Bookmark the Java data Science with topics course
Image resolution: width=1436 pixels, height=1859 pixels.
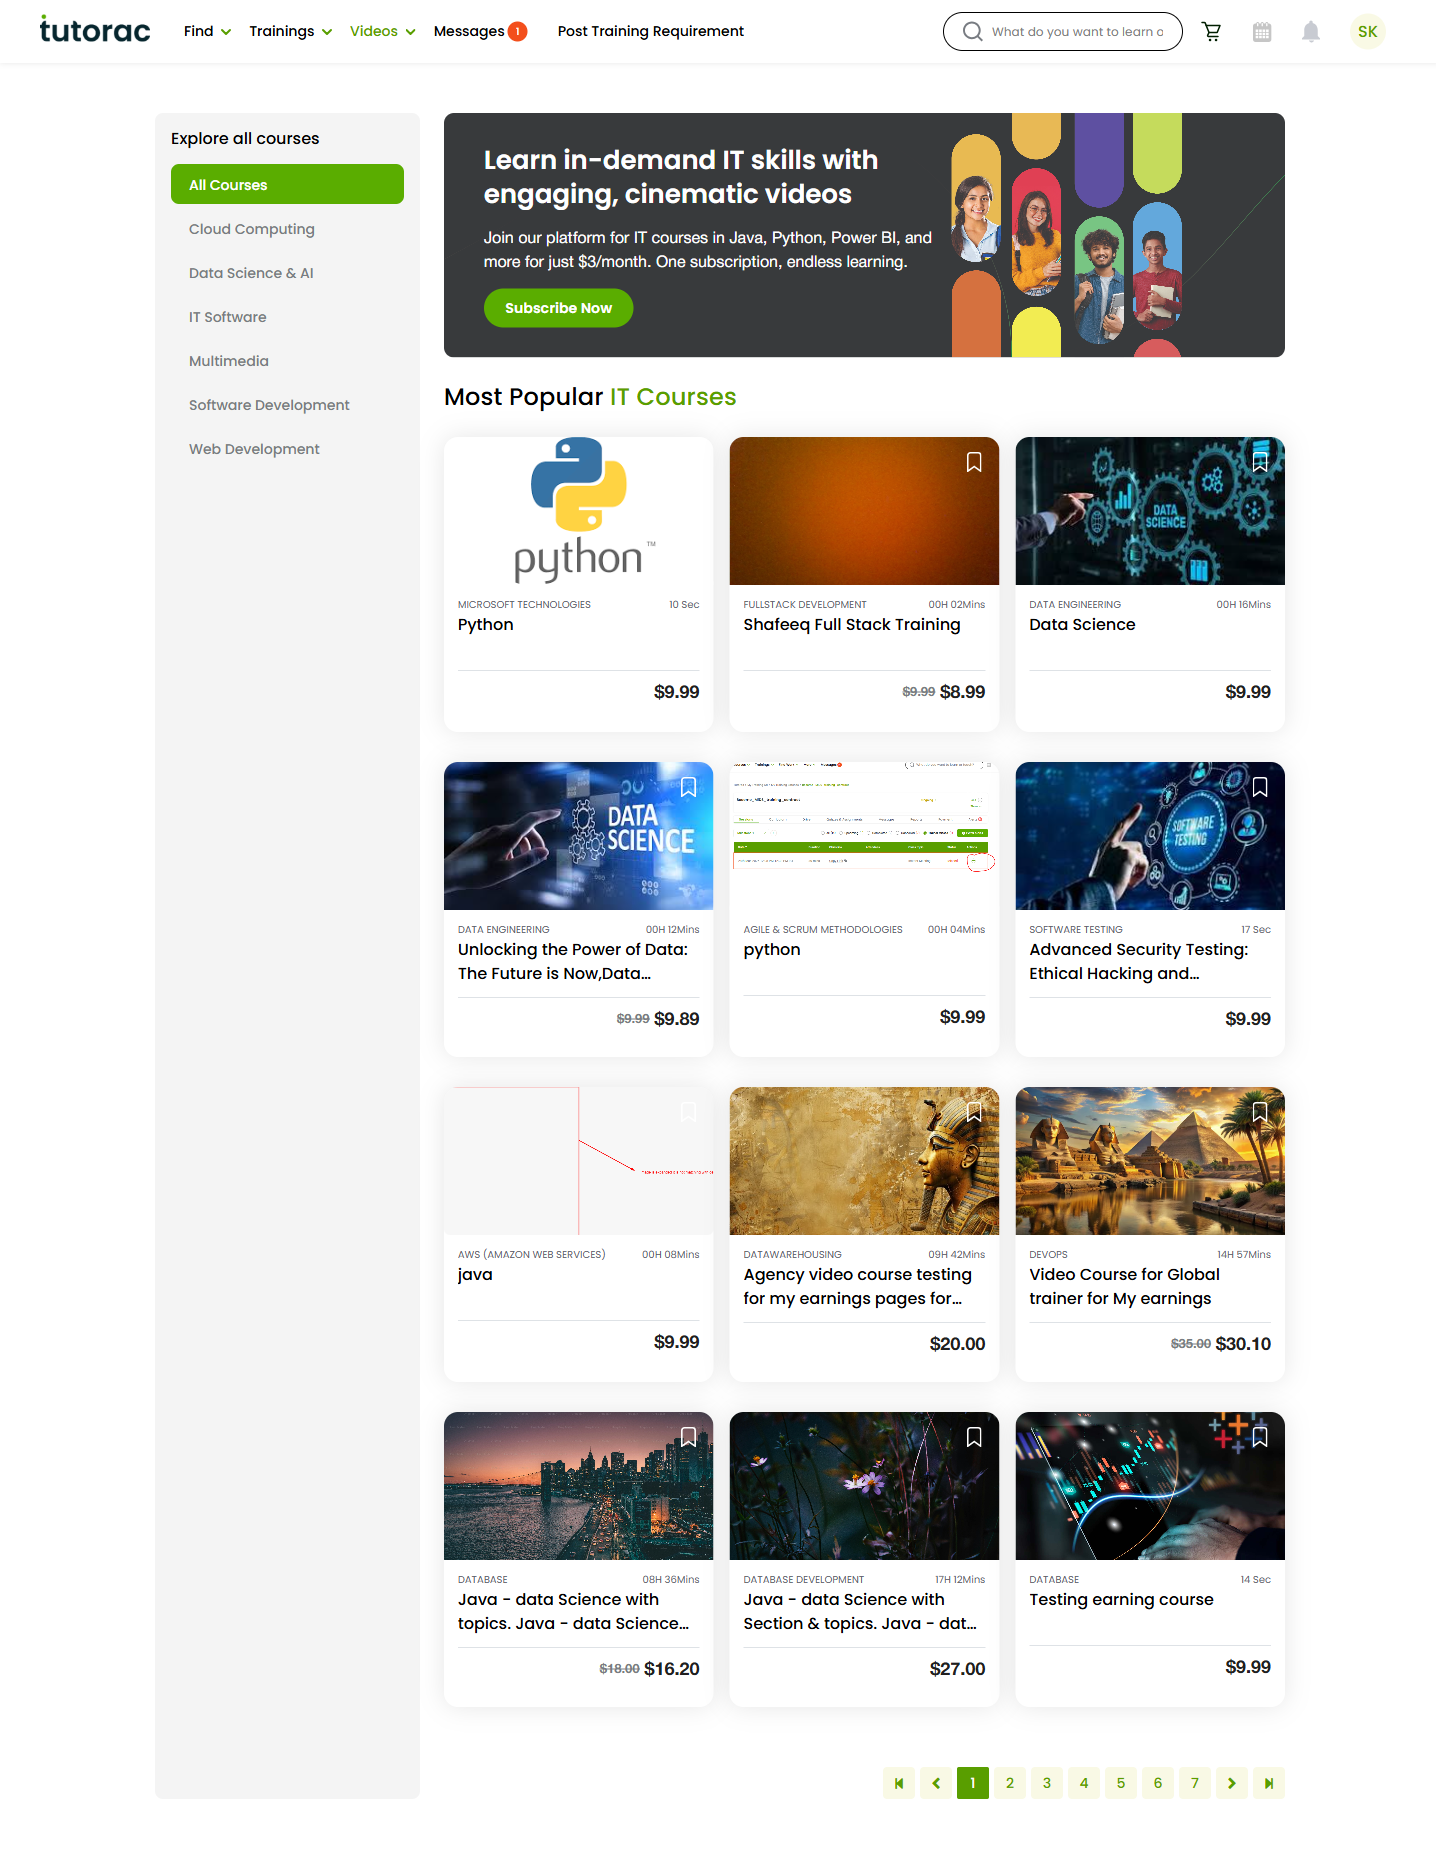click(688, 1437)
